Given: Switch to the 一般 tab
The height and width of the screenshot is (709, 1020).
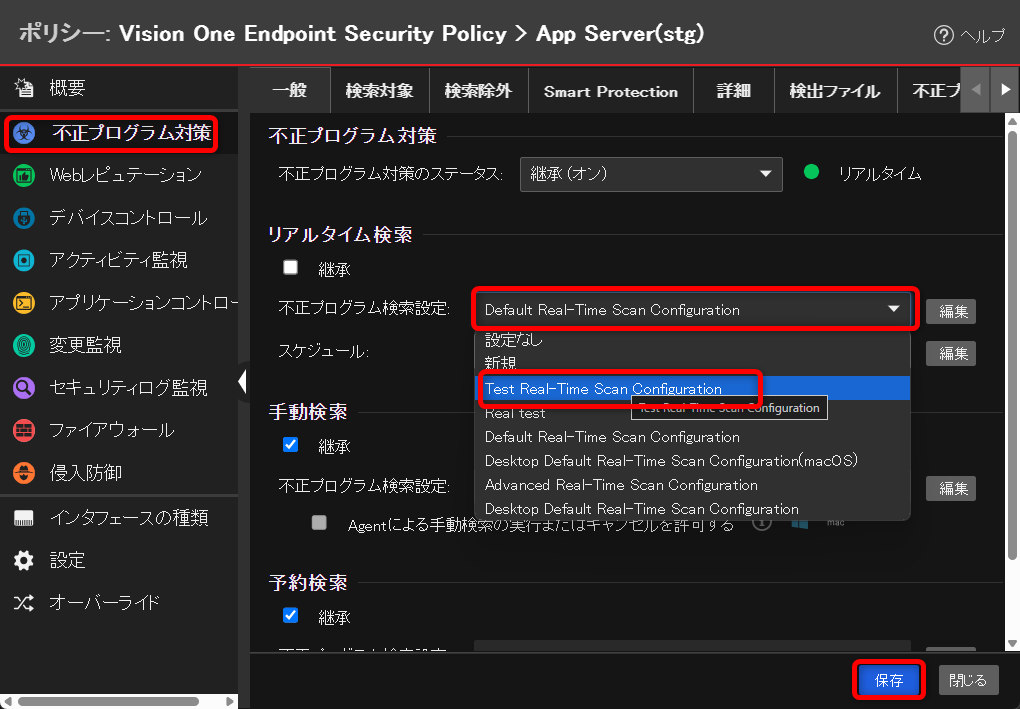Looking at the screenshot, I should 289,90.
